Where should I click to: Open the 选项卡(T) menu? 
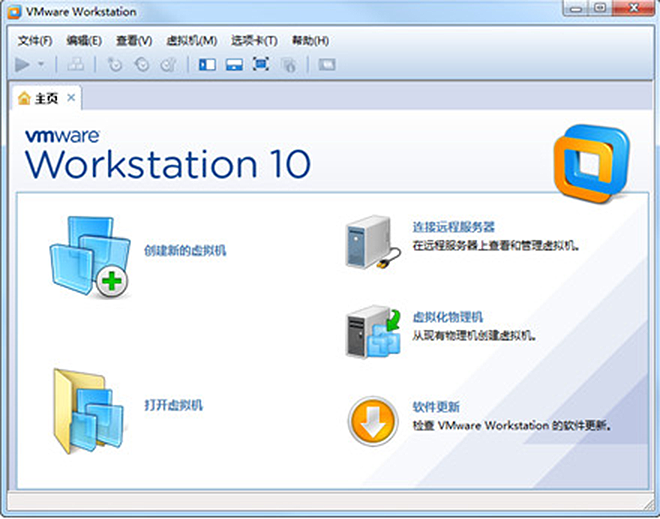[254, 41]
